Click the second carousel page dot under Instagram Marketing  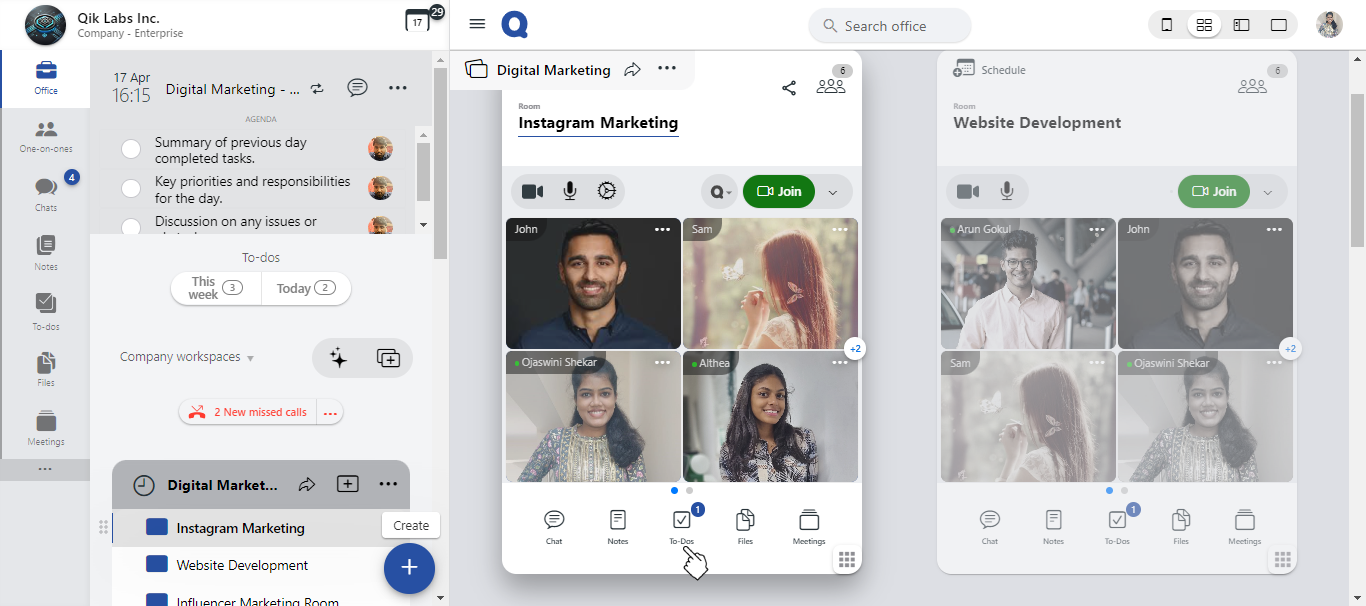click(x=689, y=491)
